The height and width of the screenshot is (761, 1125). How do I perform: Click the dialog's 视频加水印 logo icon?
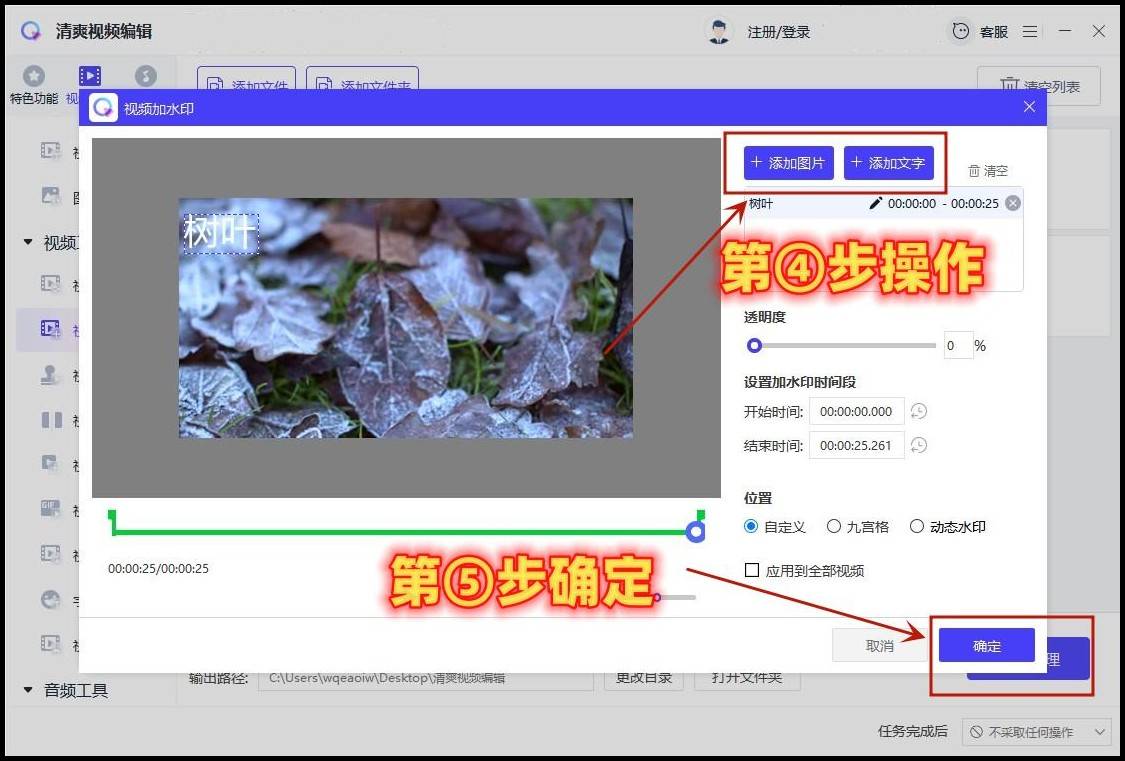[103, 108]
